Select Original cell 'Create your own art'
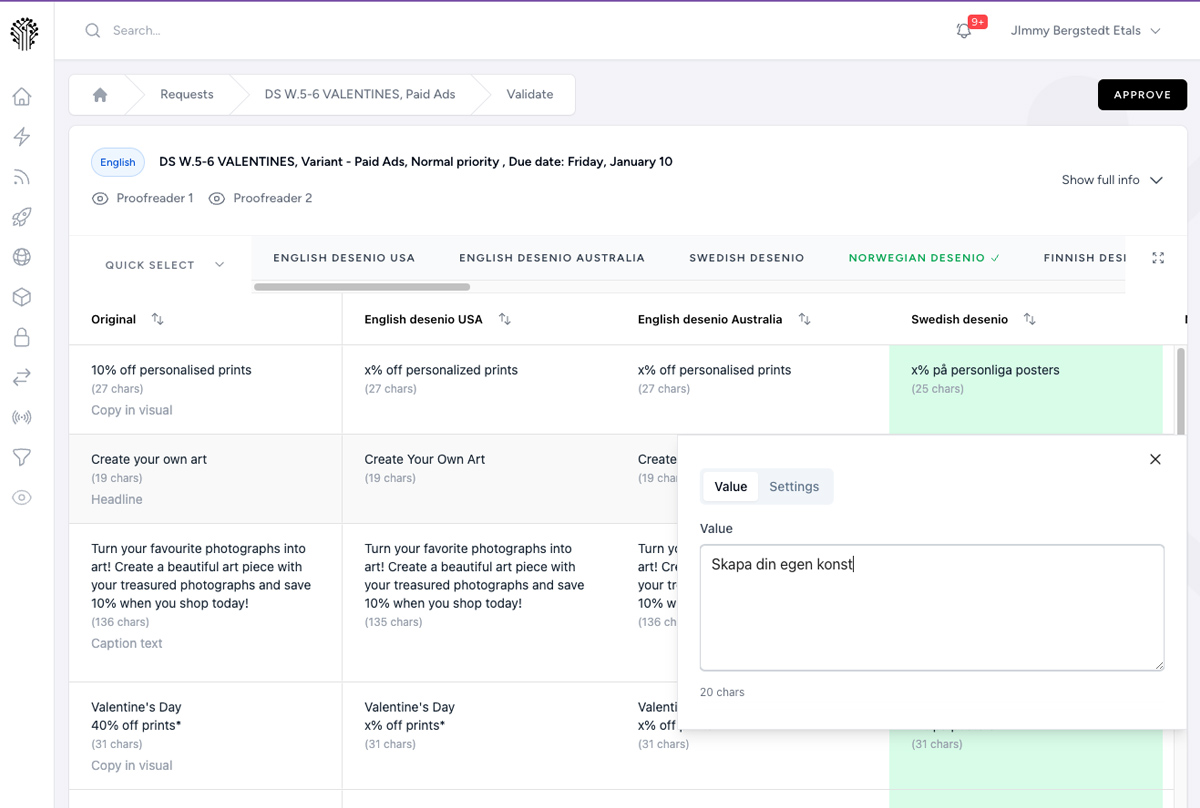 pyautogui.click(x=205, y=479)
